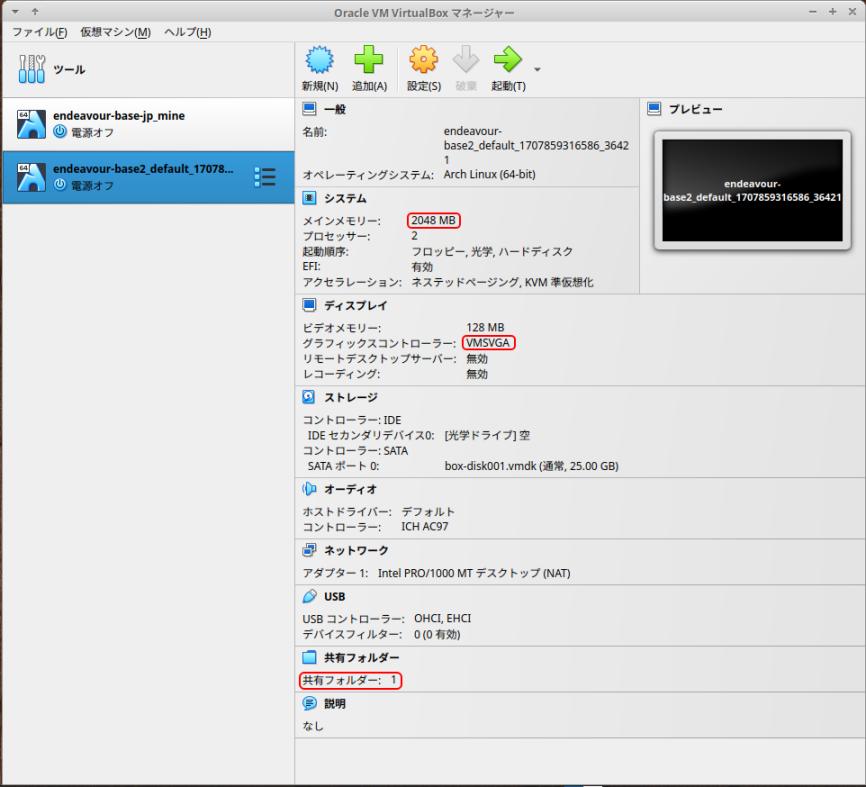Open the 一般 section heading
866x787 pixels.
click(335, 109)
